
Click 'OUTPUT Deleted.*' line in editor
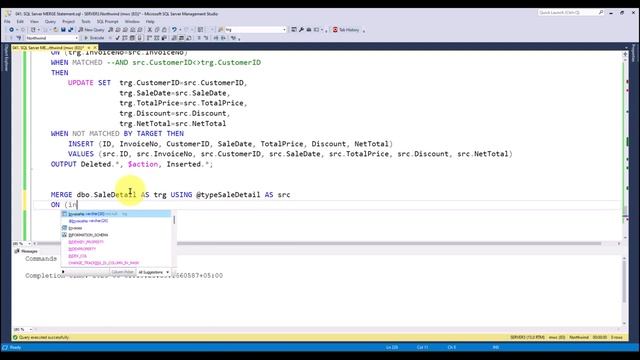[x=132, y=164]
